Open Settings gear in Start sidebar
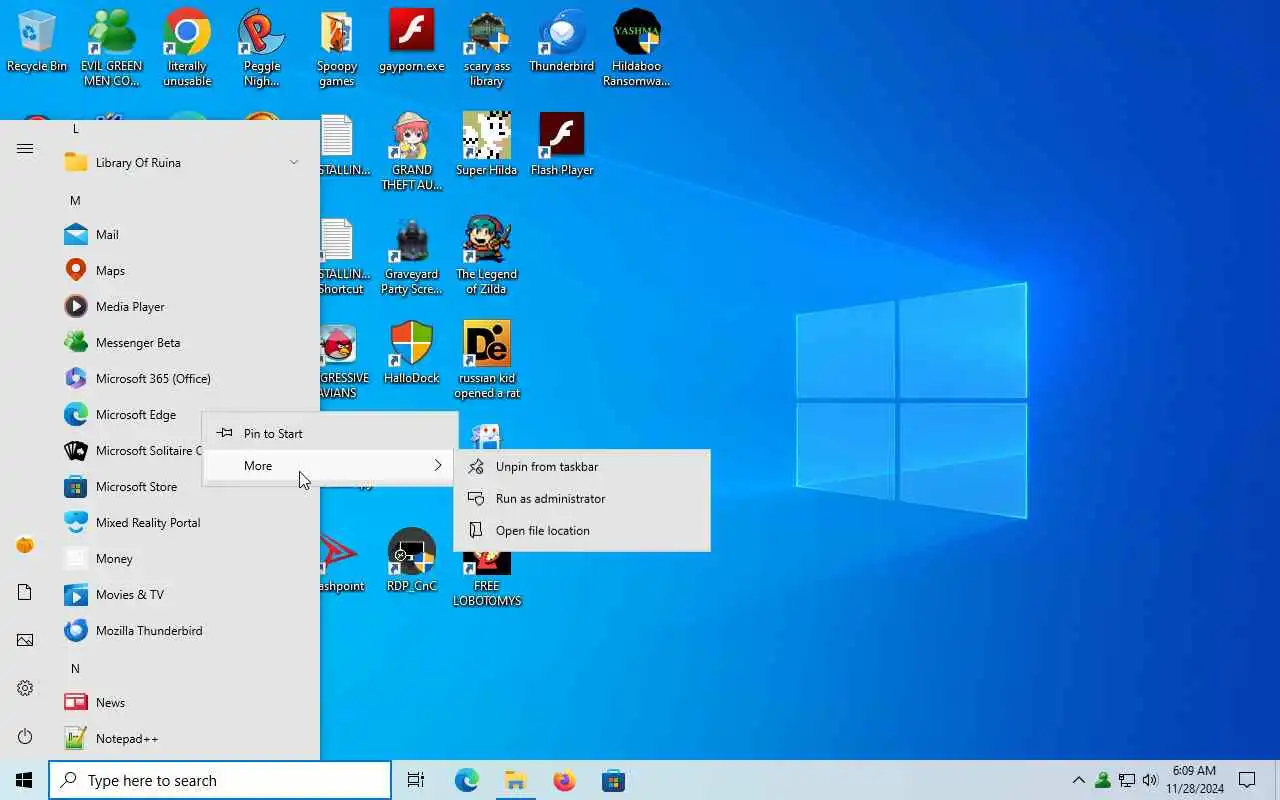The image size is (1280, 800). [x=25, y=688]
